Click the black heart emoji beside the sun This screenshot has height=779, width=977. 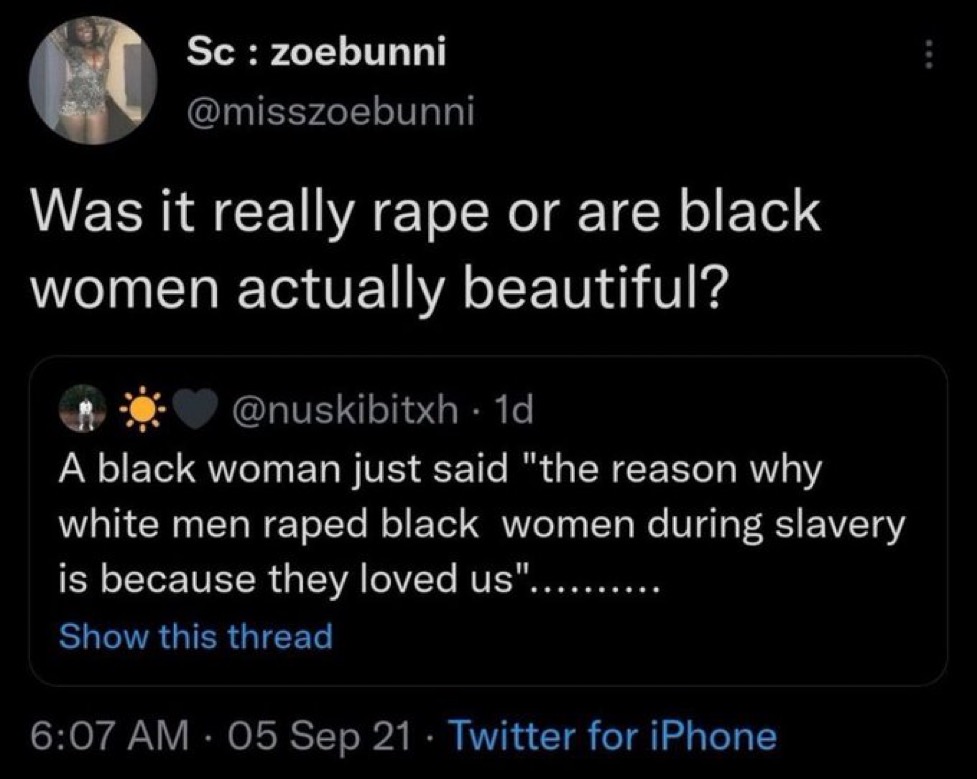(195, 409)
